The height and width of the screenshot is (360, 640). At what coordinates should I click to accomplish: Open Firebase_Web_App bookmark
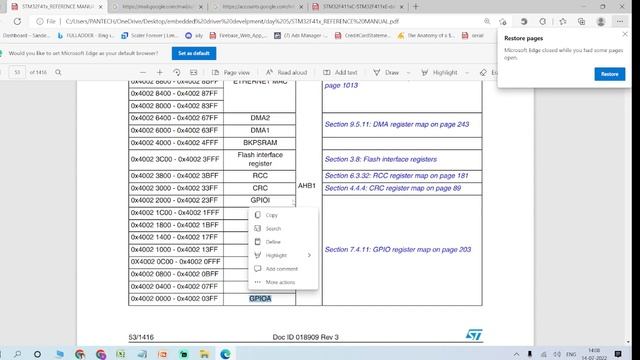pos(238,36)
